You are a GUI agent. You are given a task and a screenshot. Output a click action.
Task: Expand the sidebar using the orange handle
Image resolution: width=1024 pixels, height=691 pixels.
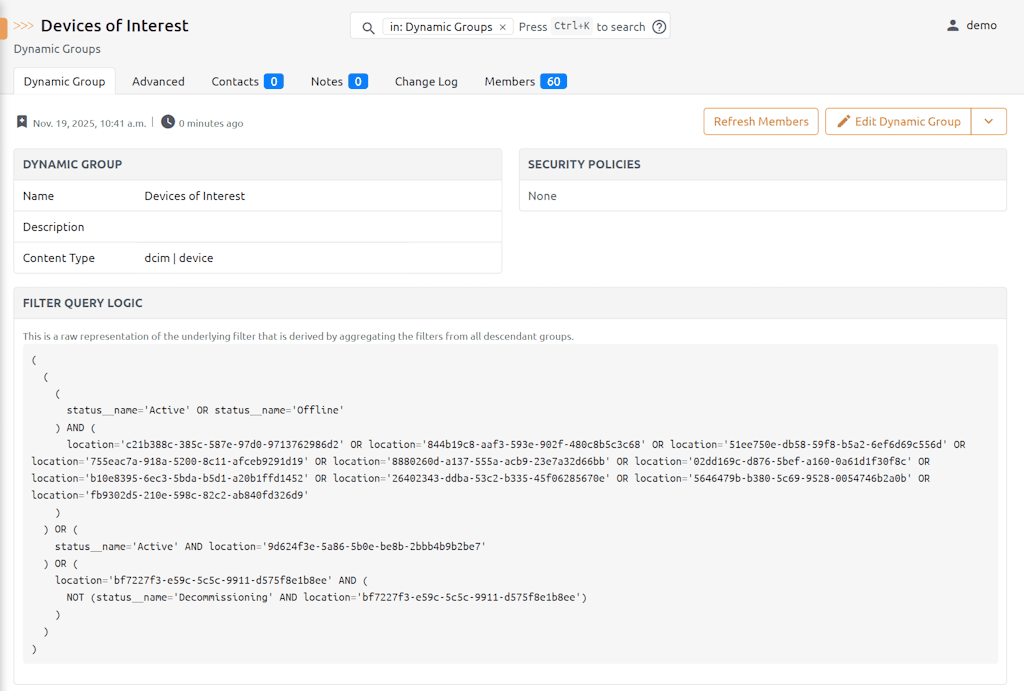tap(3, 27)
